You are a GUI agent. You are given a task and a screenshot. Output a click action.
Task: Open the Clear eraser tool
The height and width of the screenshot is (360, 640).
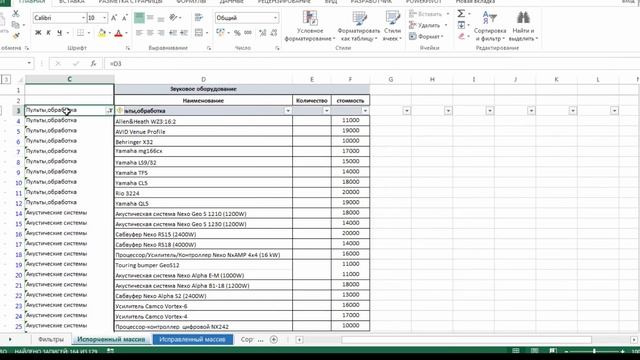(x=461, y=36)
